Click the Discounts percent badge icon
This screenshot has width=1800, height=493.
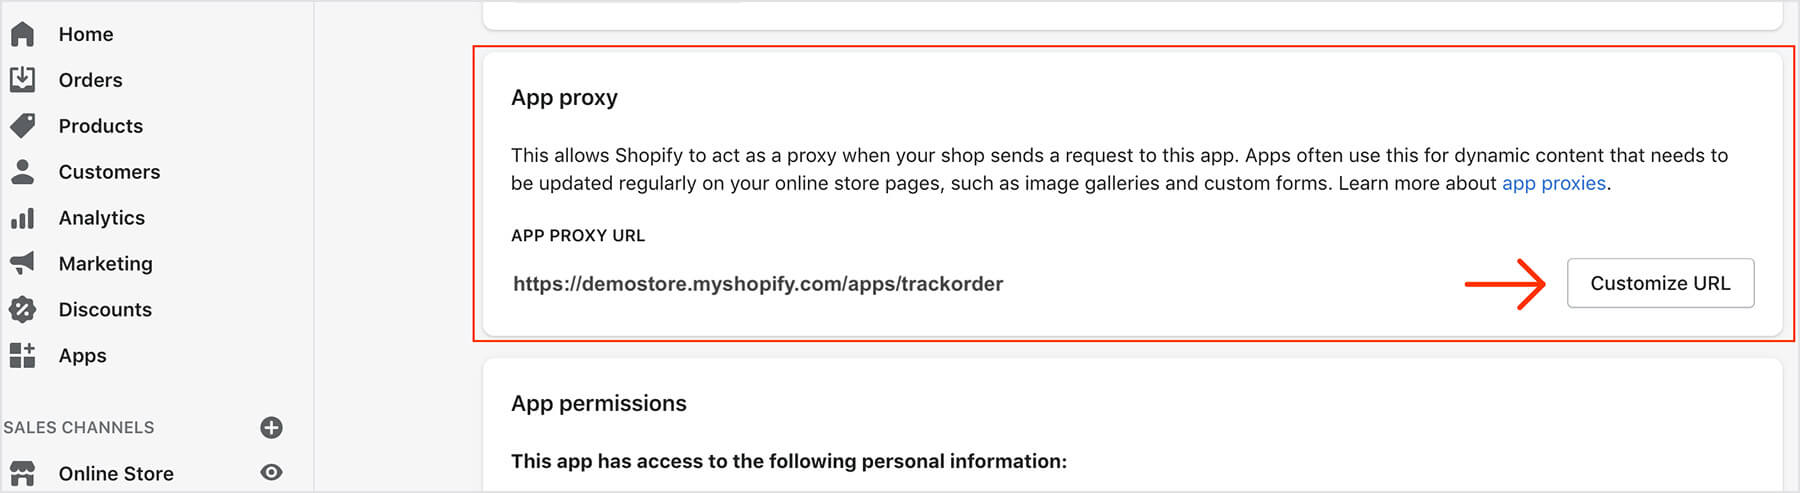pyautogui.click(x=22, y=310)
